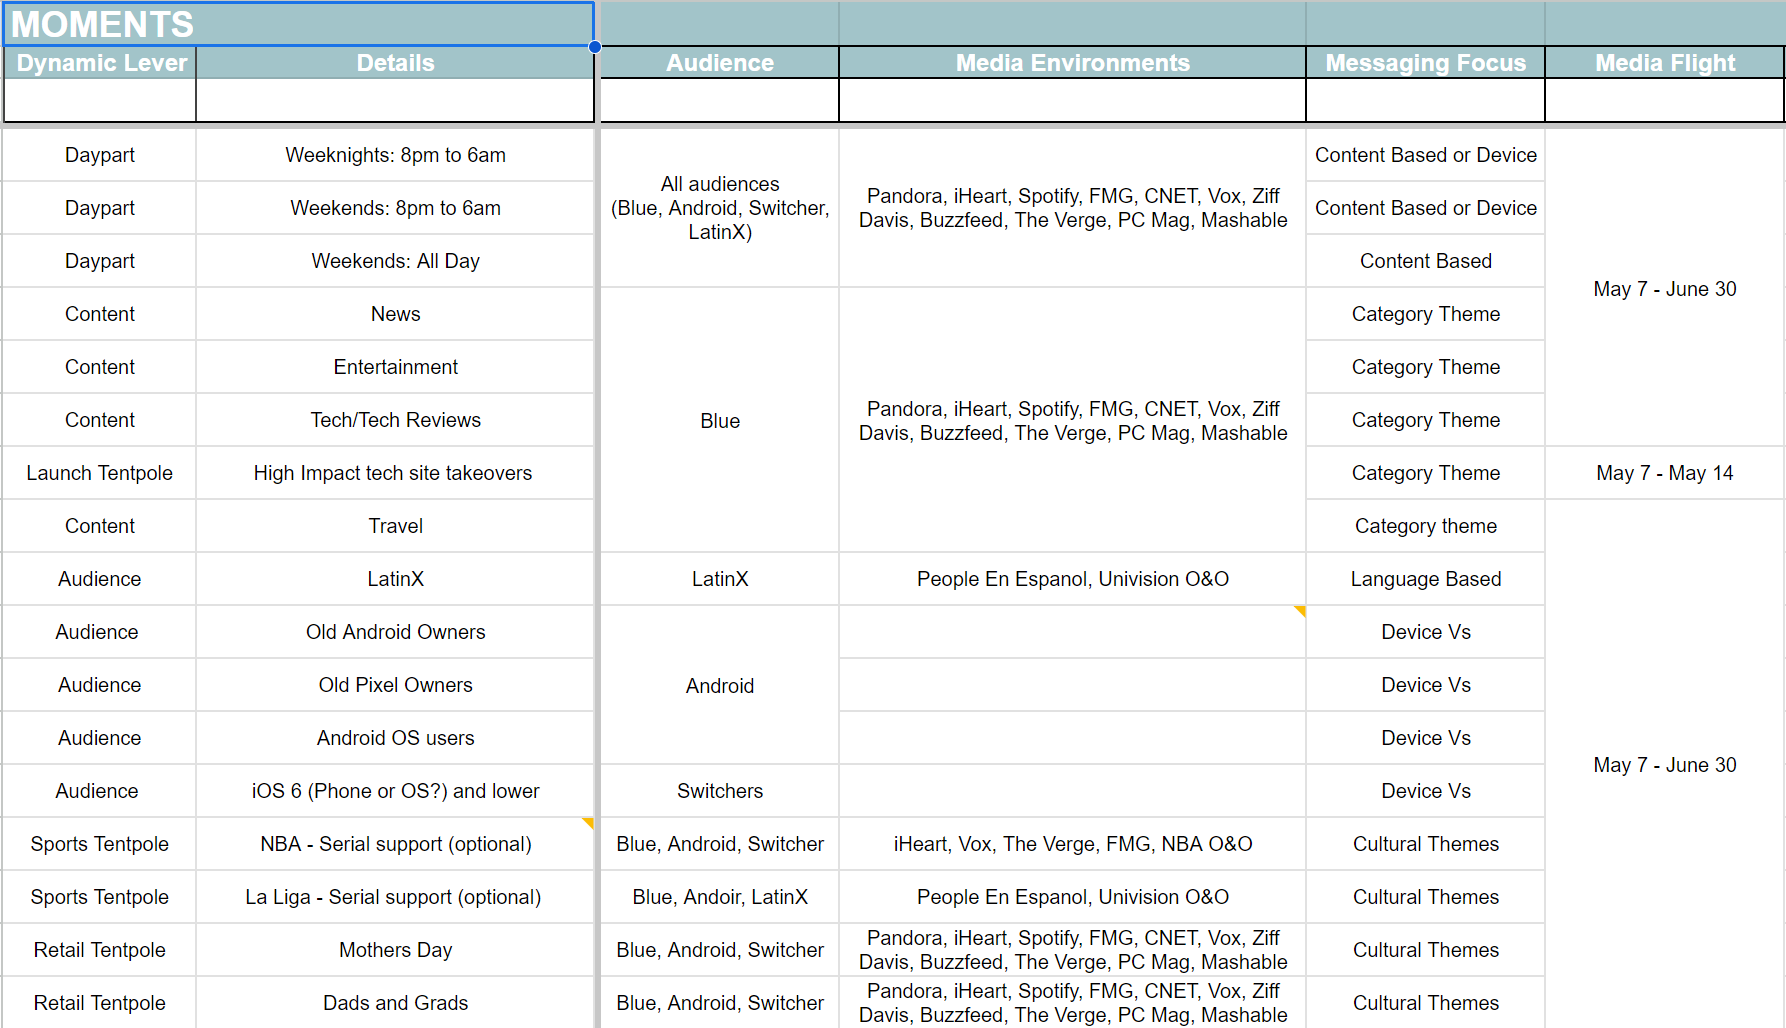Select the 'News' details cell
The width and height of the screenshot is (1786, 1028).
click(395, 314)
